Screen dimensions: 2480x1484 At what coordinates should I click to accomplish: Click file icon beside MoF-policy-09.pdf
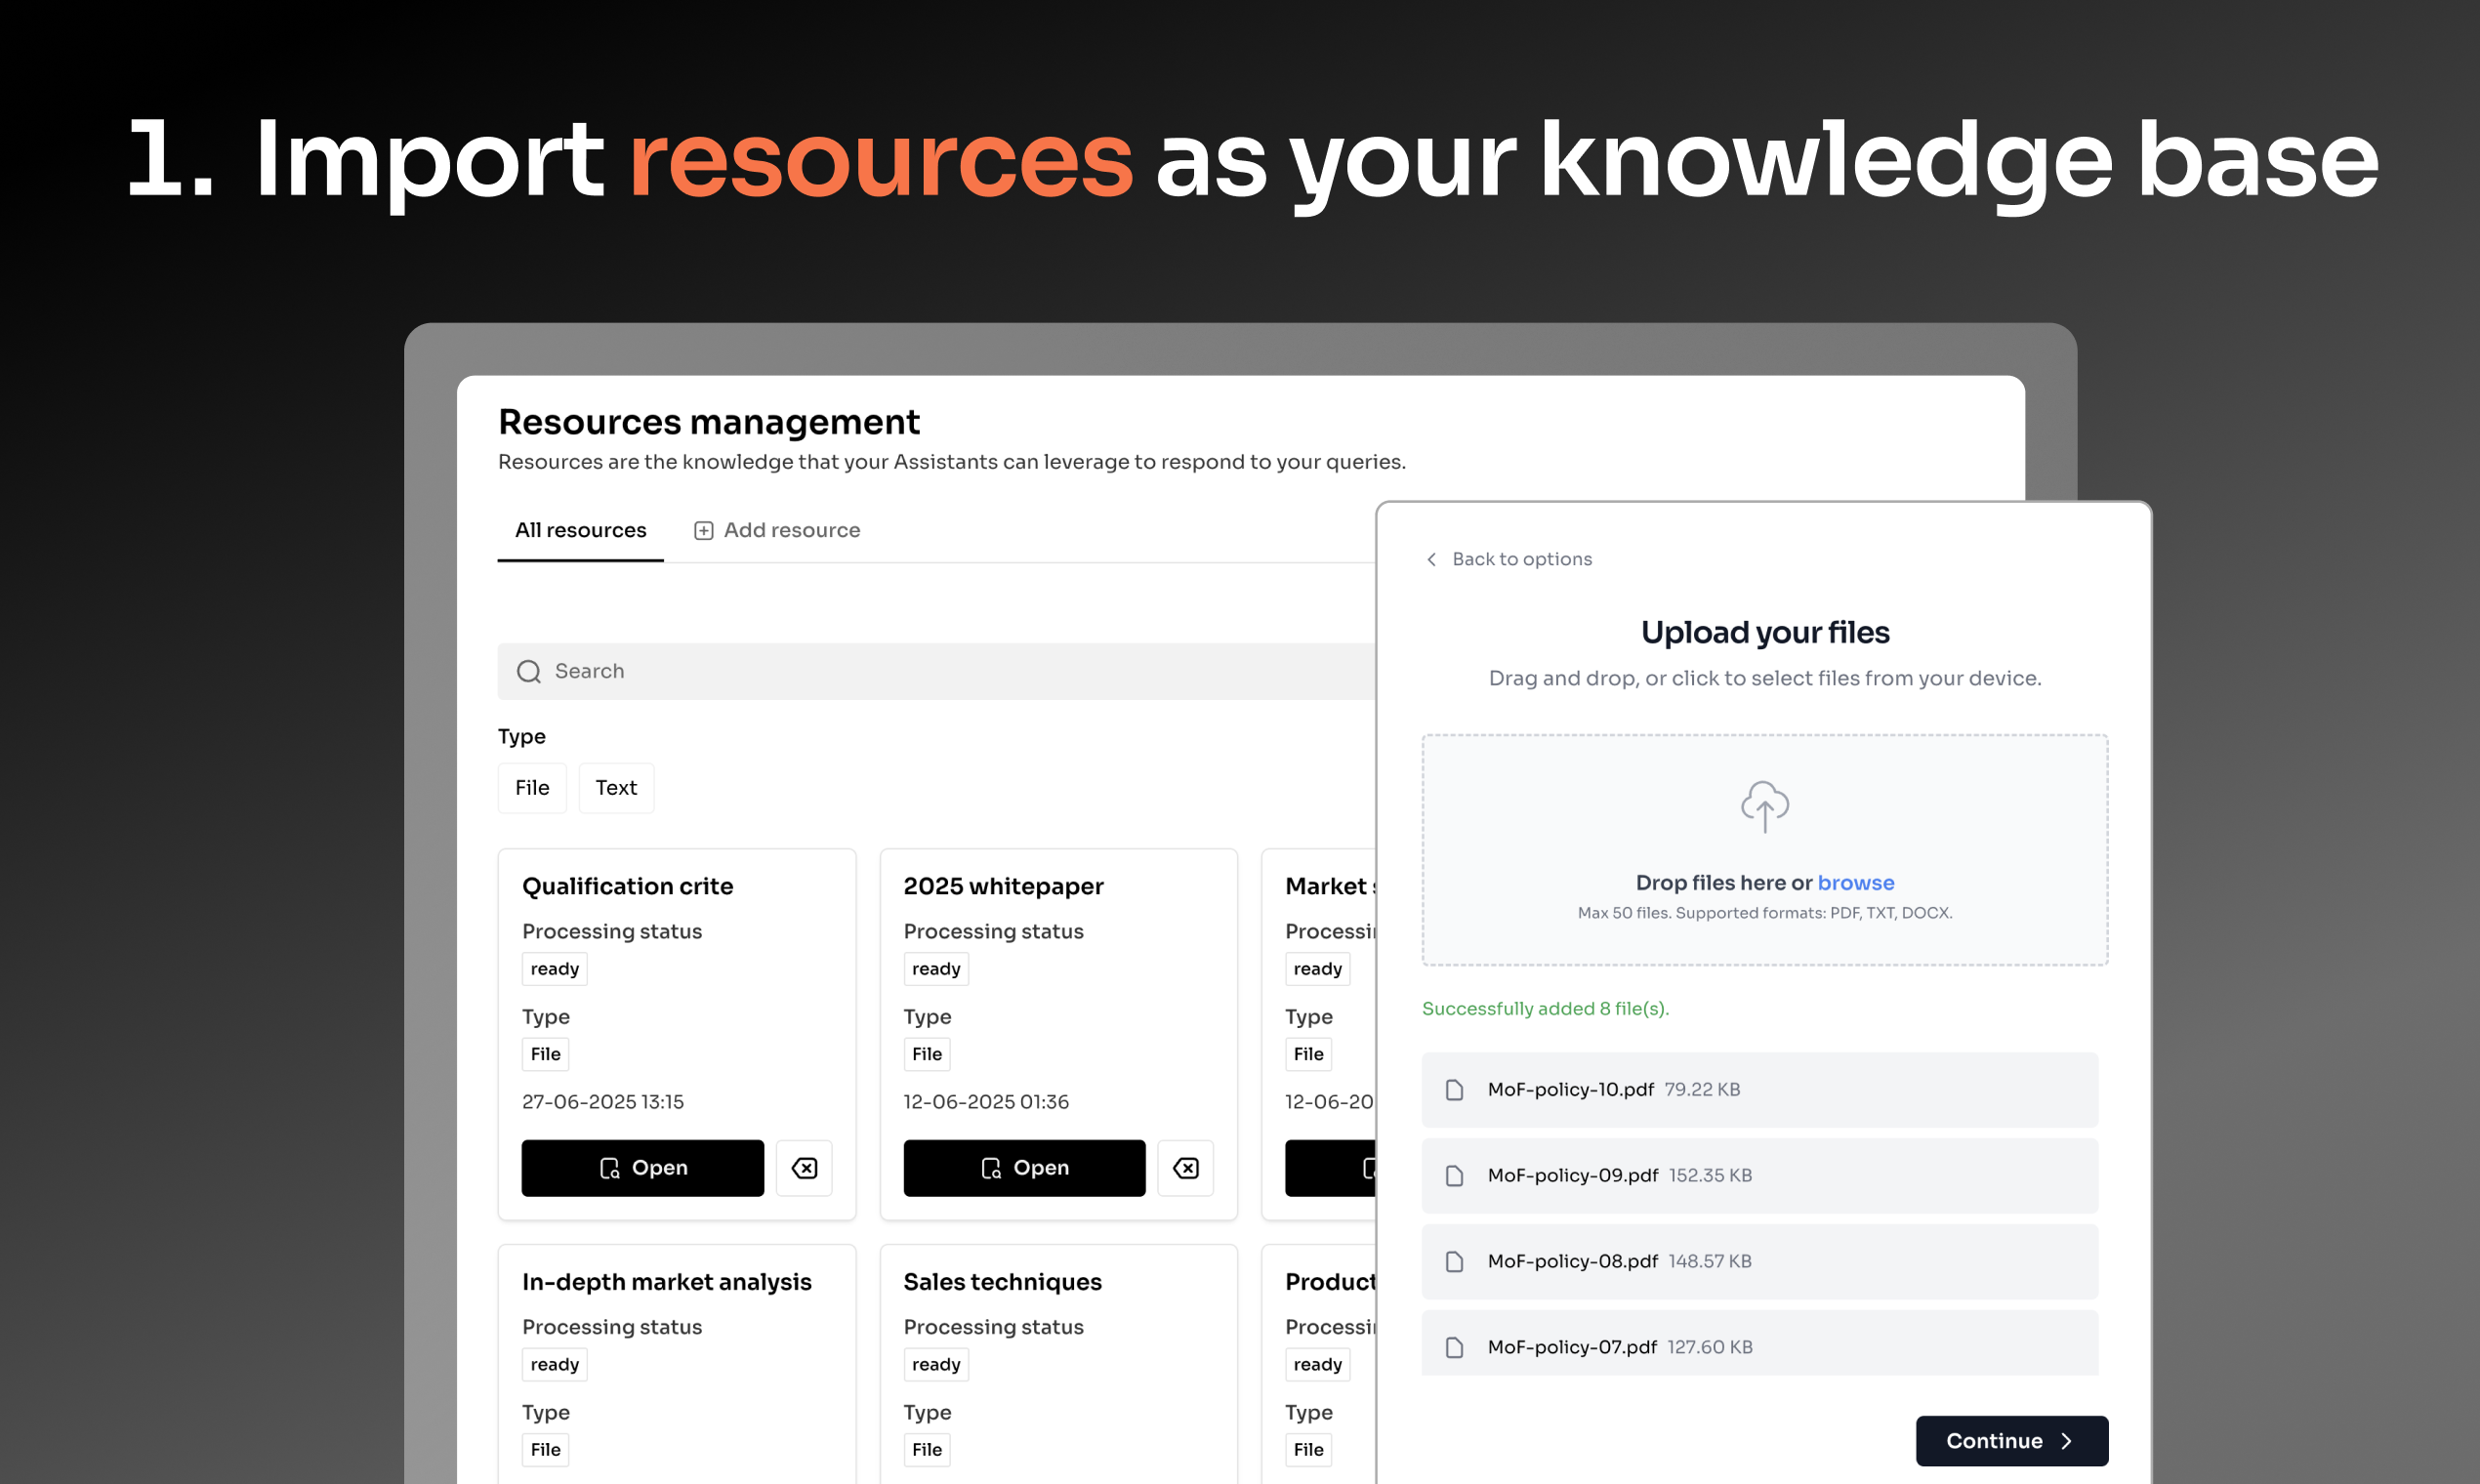click(1454, 1175)
